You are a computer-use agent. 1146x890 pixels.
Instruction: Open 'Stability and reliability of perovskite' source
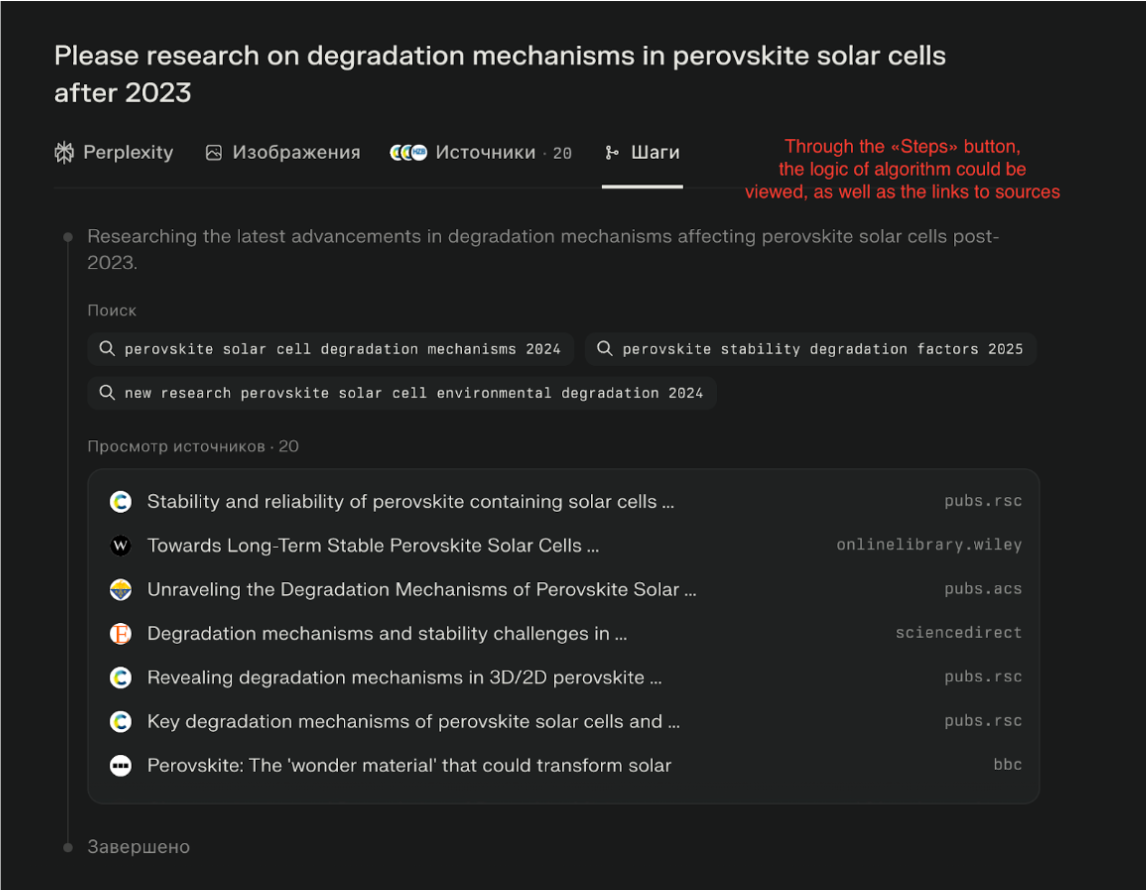[410, 502]
